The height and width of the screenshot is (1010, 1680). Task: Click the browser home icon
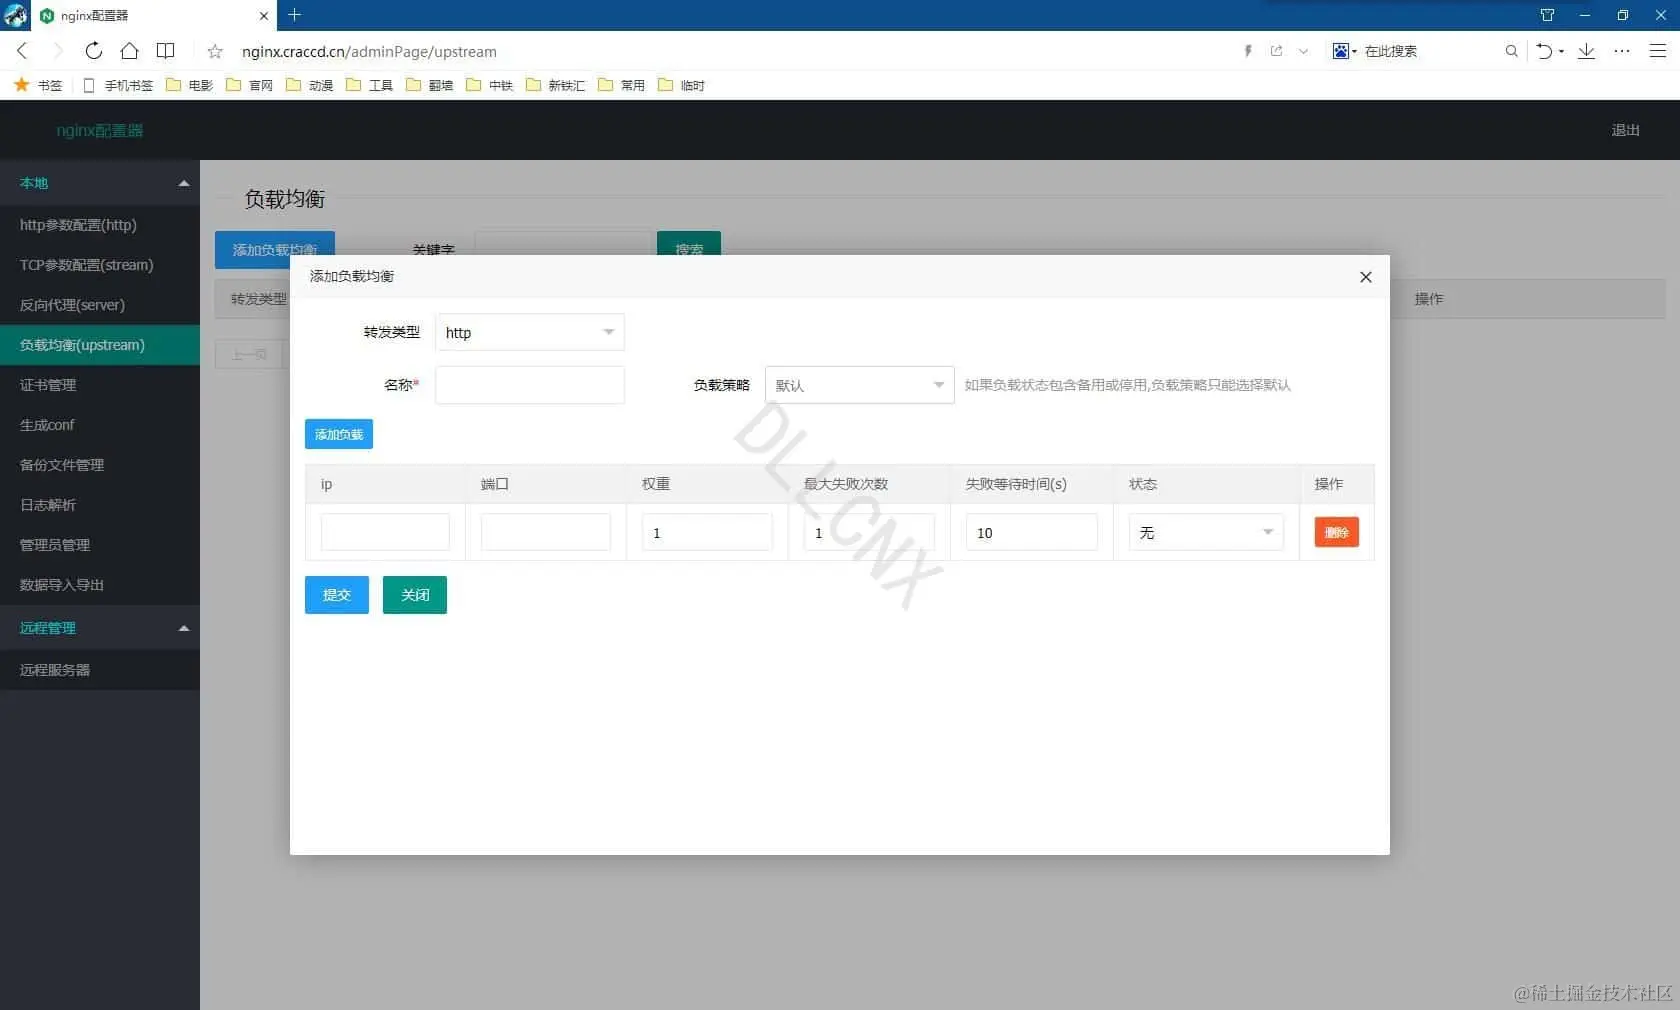pos(129,51)
